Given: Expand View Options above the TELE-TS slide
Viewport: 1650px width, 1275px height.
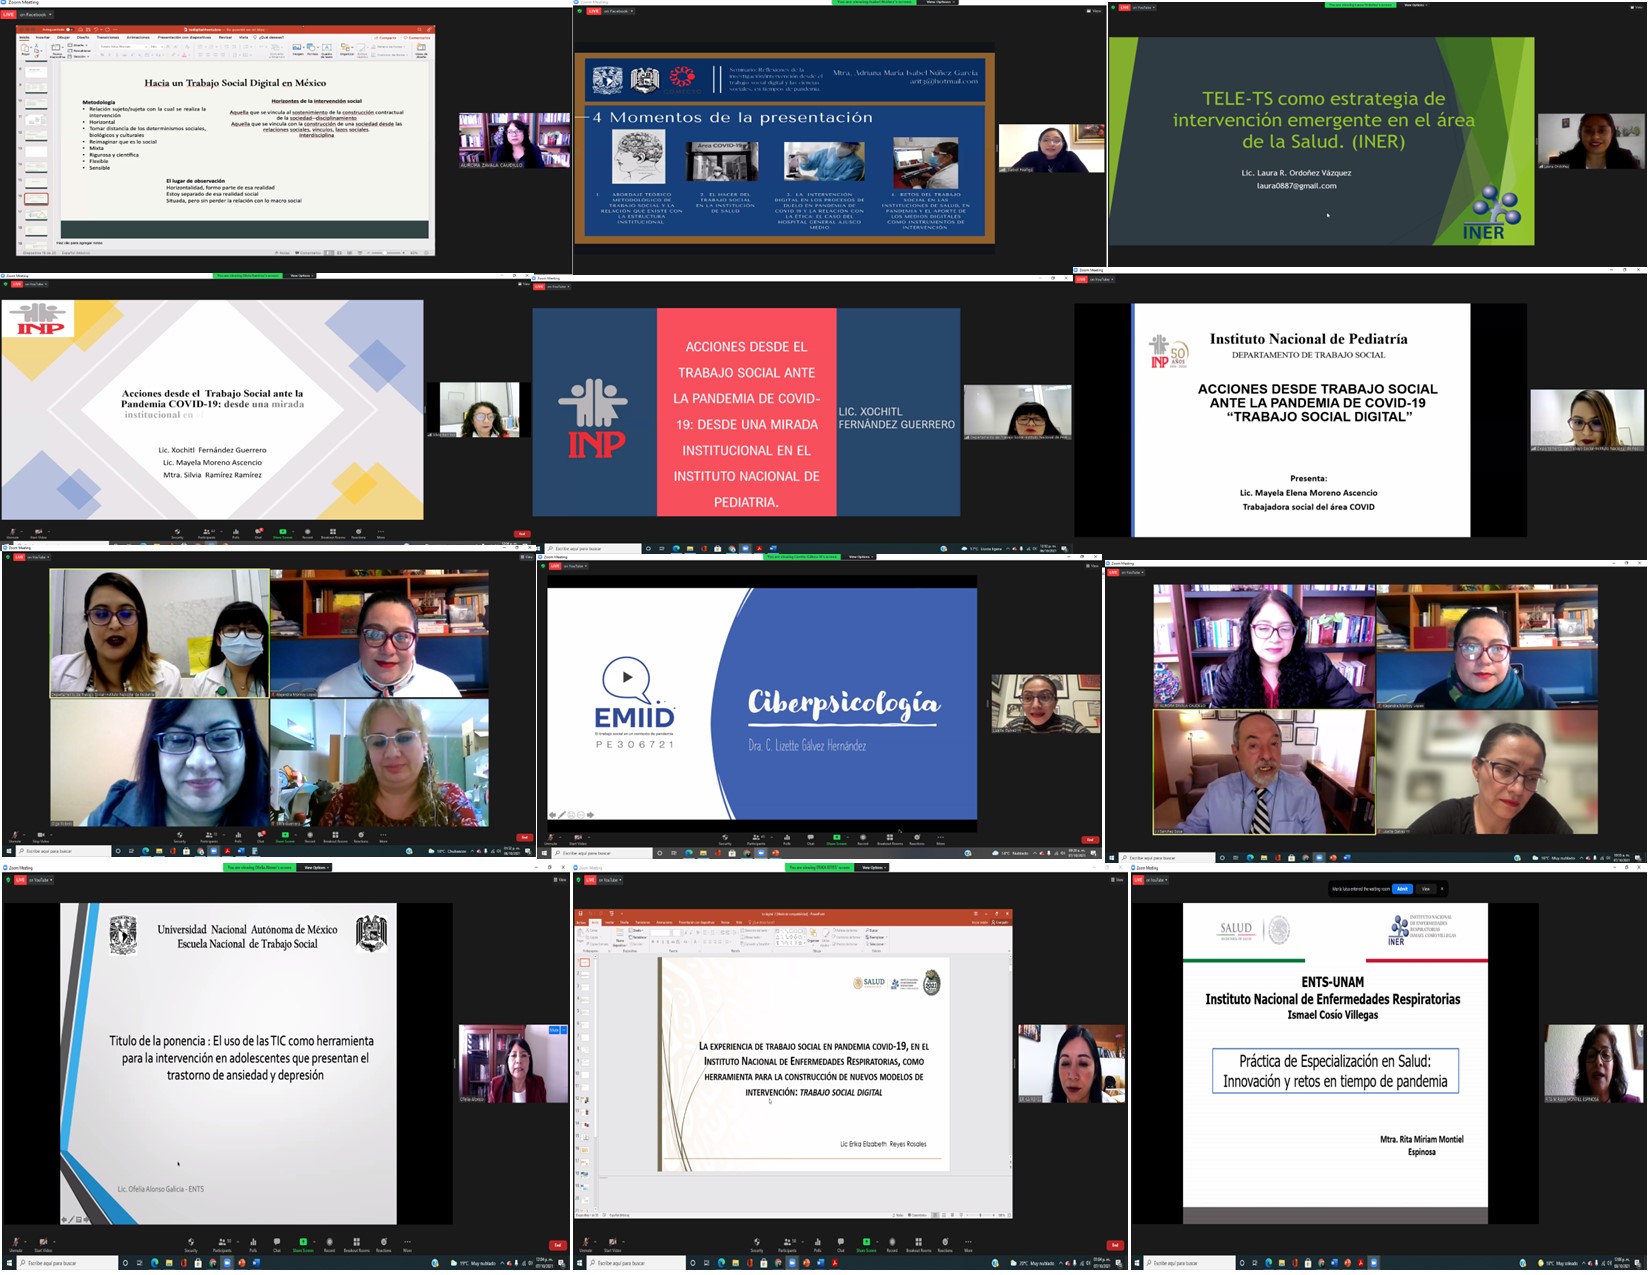Looking at the screenshot, I should [x=1414, y=5].
